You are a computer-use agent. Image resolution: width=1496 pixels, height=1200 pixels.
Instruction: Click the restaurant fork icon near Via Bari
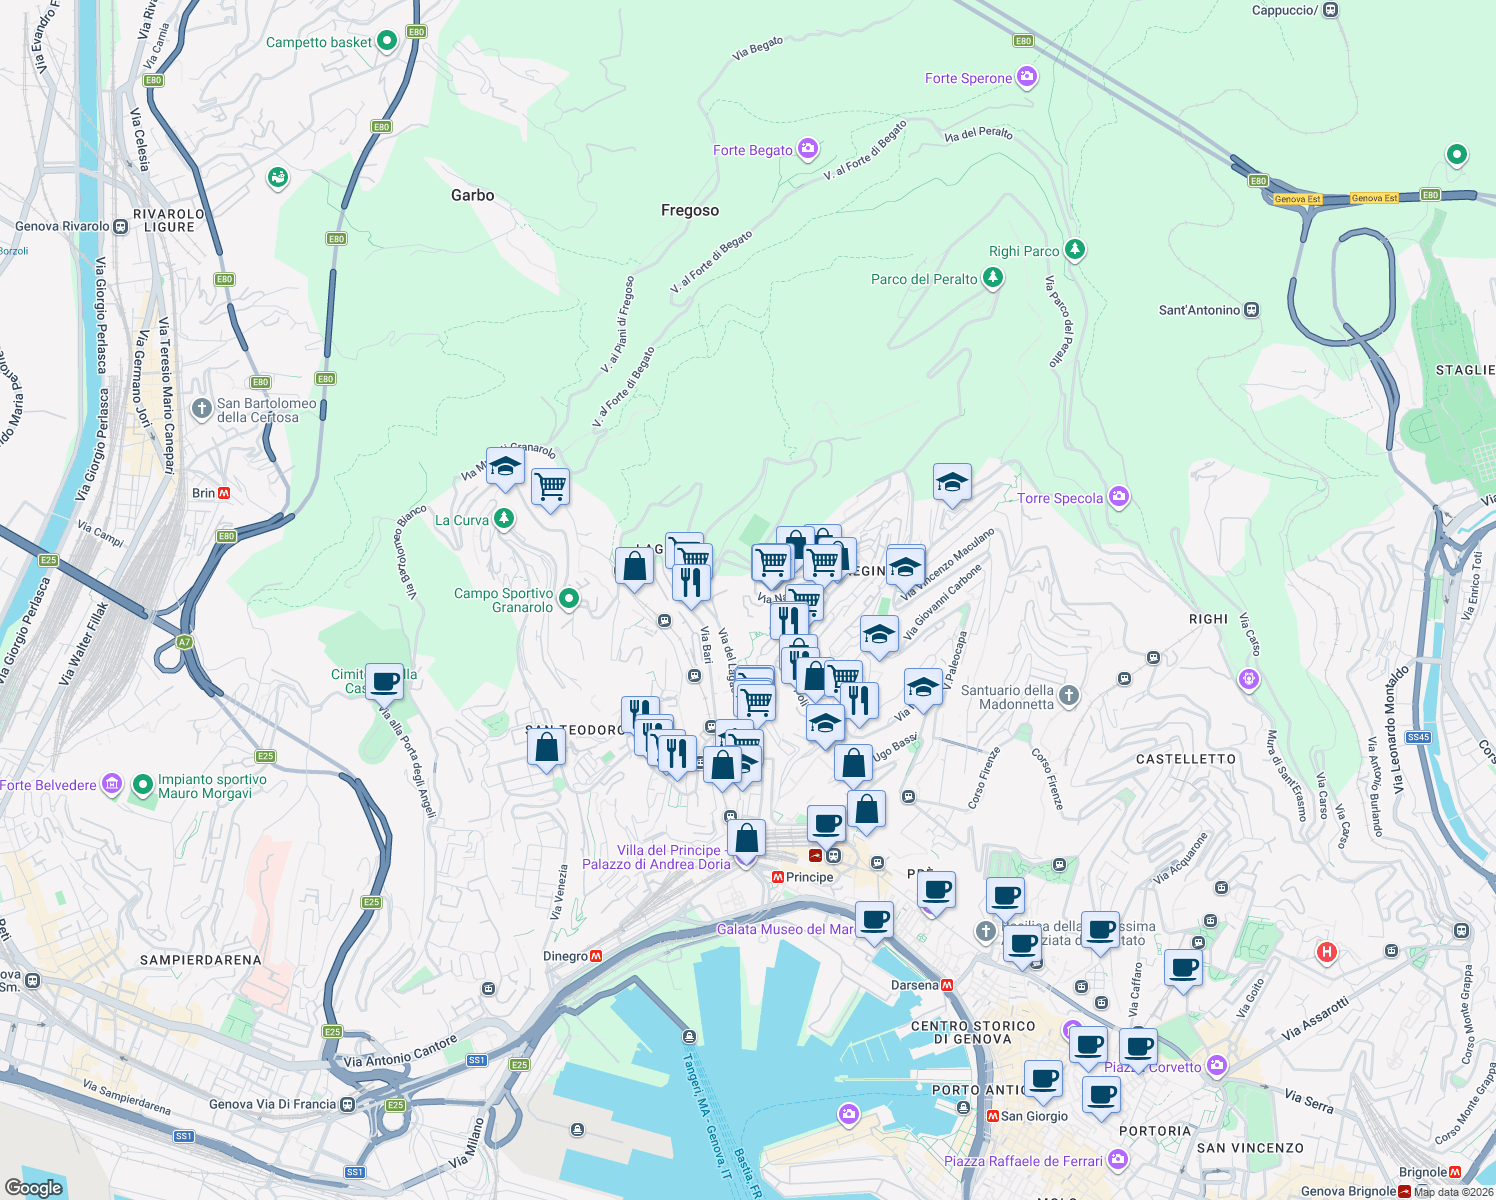pos(690,580)
